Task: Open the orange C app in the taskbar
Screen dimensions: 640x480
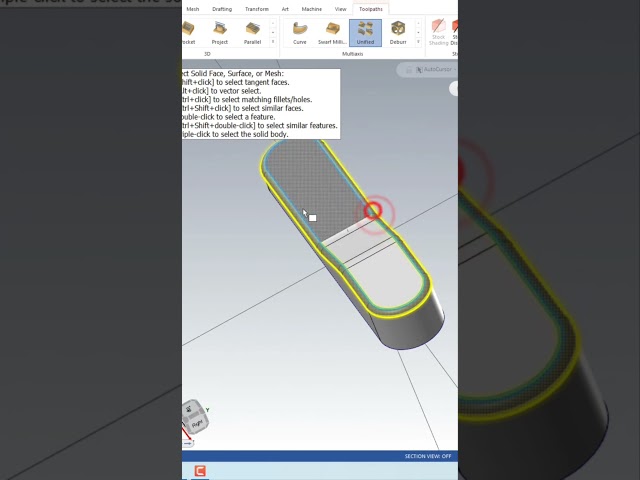Action: coord(200,471)
